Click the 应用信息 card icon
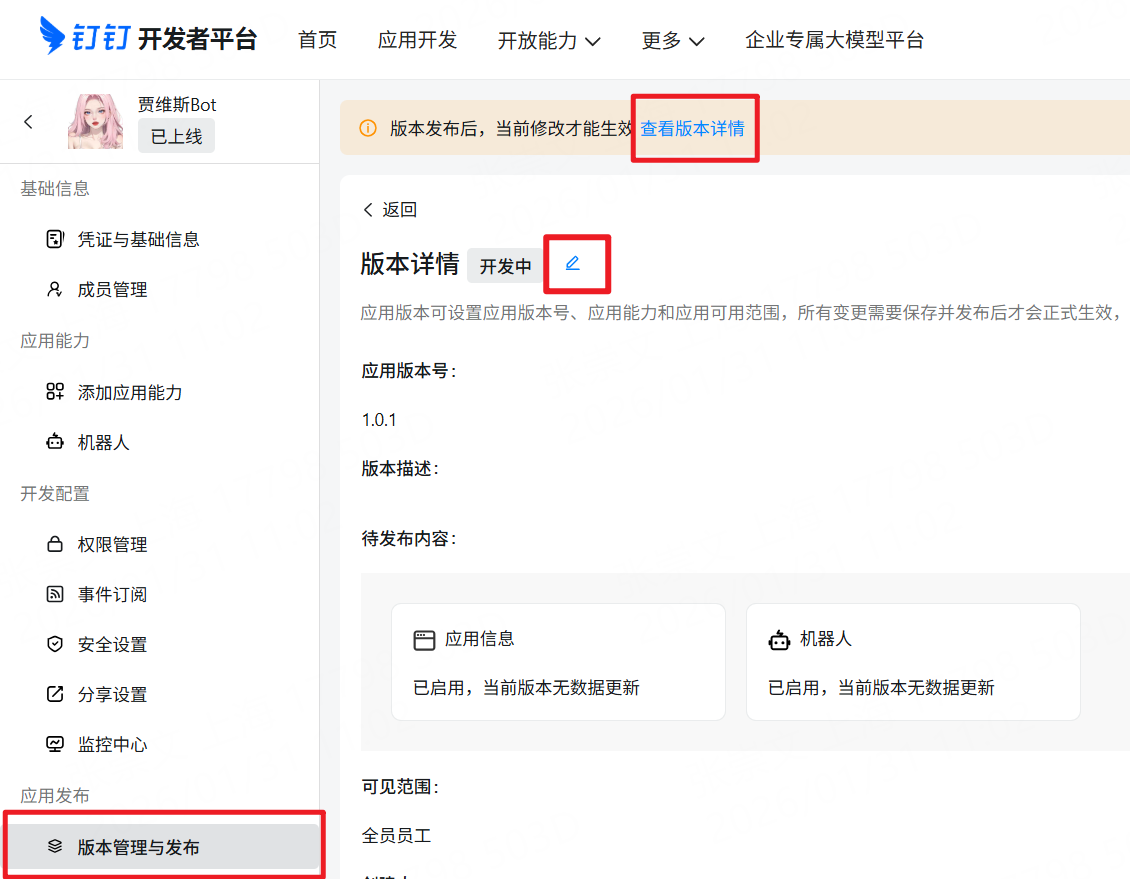The image size is (1130, 879). pos(424,640)
